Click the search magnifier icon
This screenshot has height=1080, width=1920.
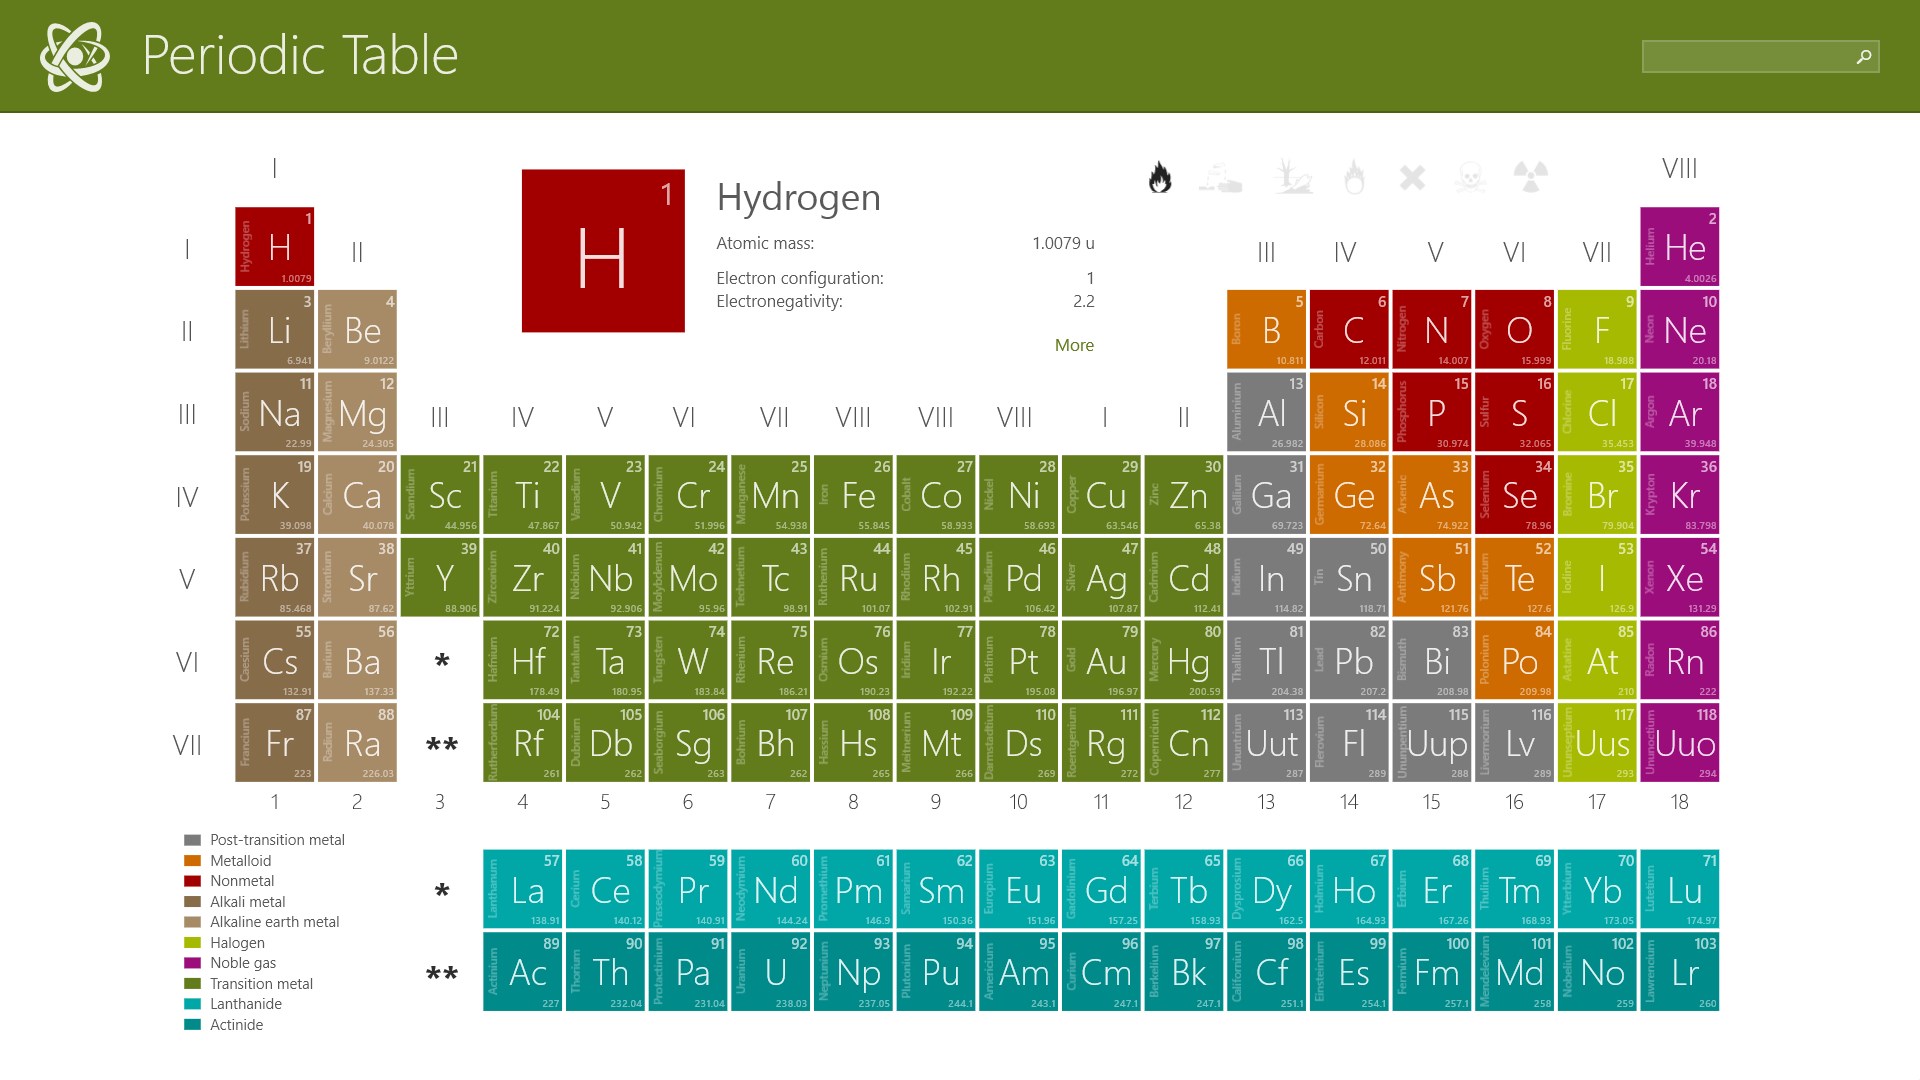coord(1863,57)
